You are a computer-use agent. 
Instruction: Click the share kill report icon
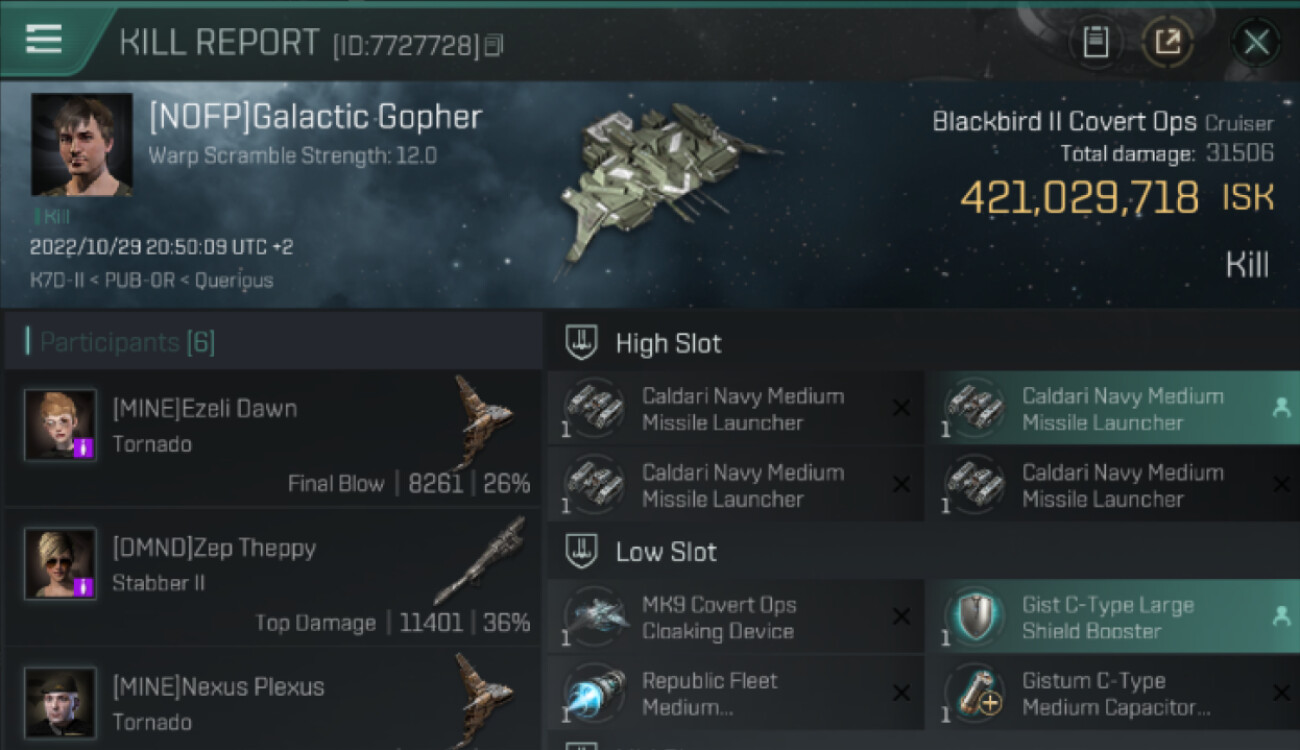click(1167, 42)
